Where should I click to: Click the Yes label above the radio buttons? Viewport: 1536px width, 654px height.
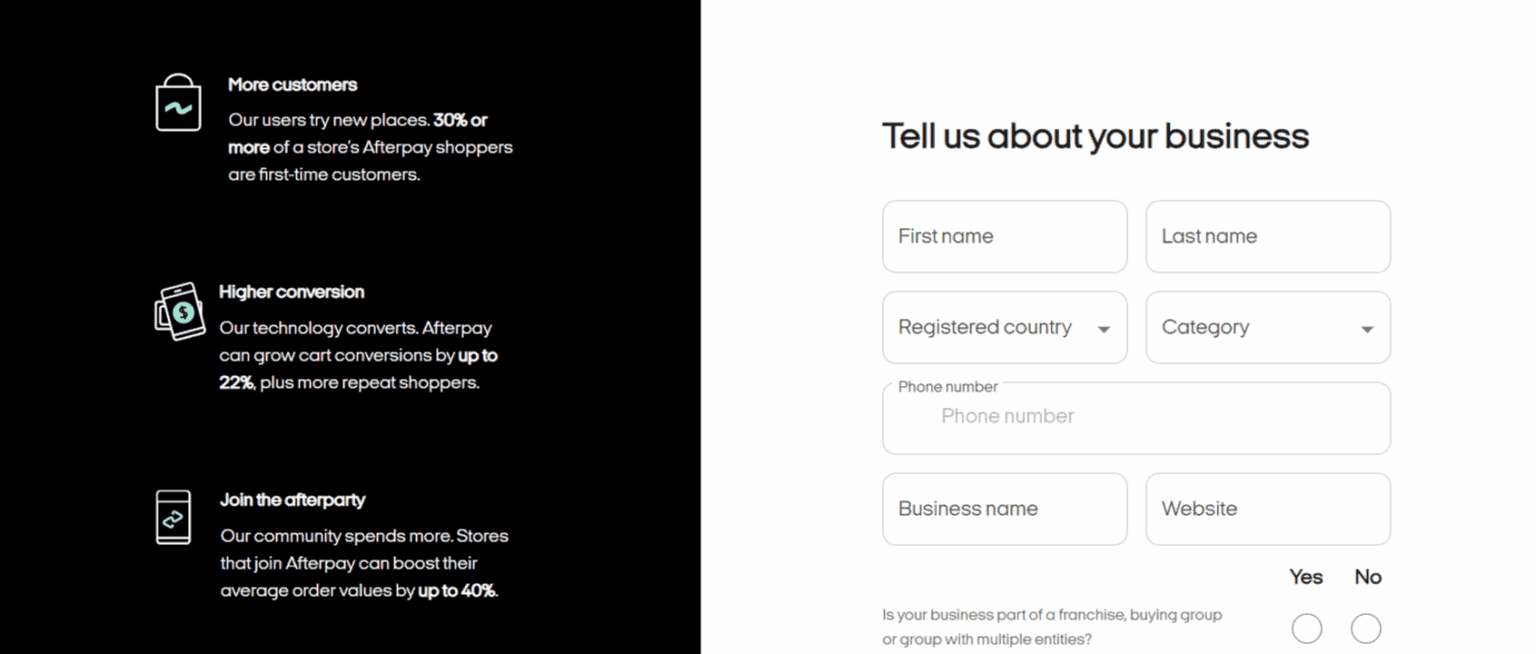tap(1305, 577)
